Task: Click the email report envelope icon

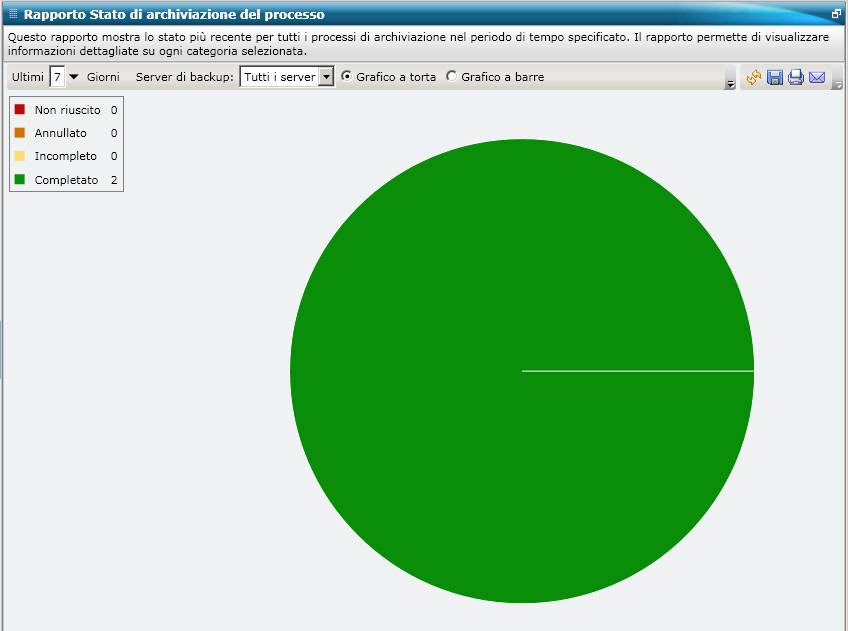Action: pyautogui.click(x=817, y=77)
